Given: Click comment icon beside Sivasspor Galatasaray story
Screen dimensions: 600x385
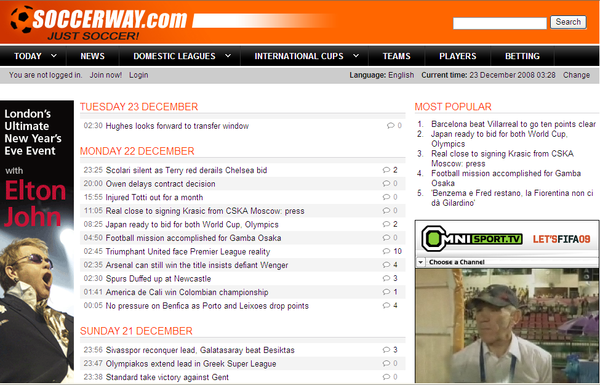Looking at the screenshot, I should point(386,350).
